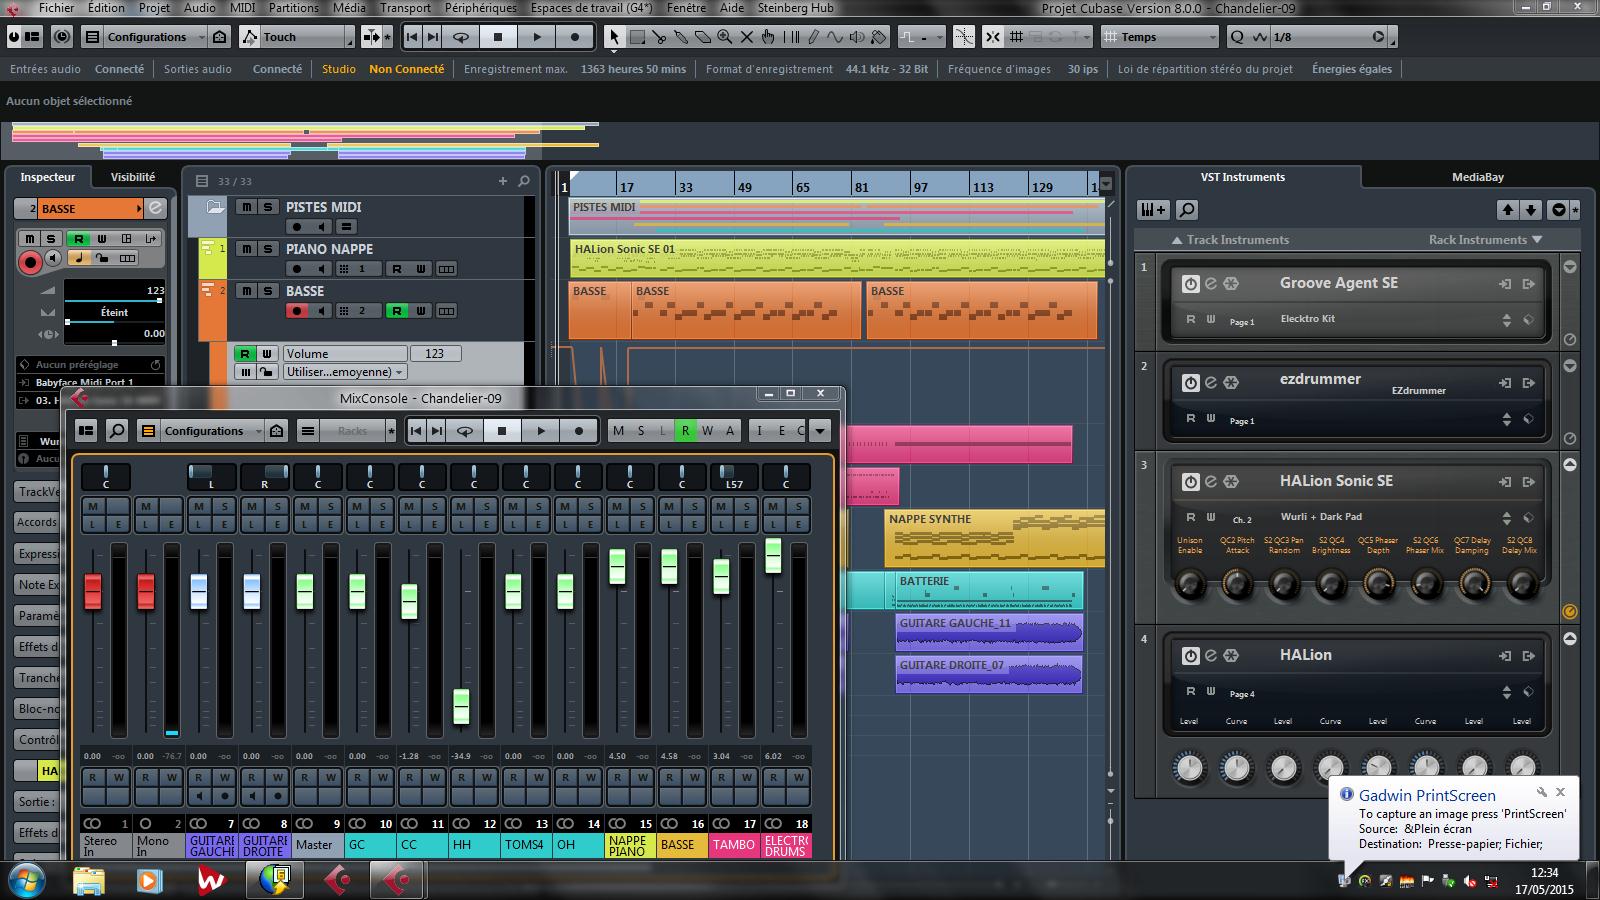Click Stop in MixConsole transport

[502, 431]
